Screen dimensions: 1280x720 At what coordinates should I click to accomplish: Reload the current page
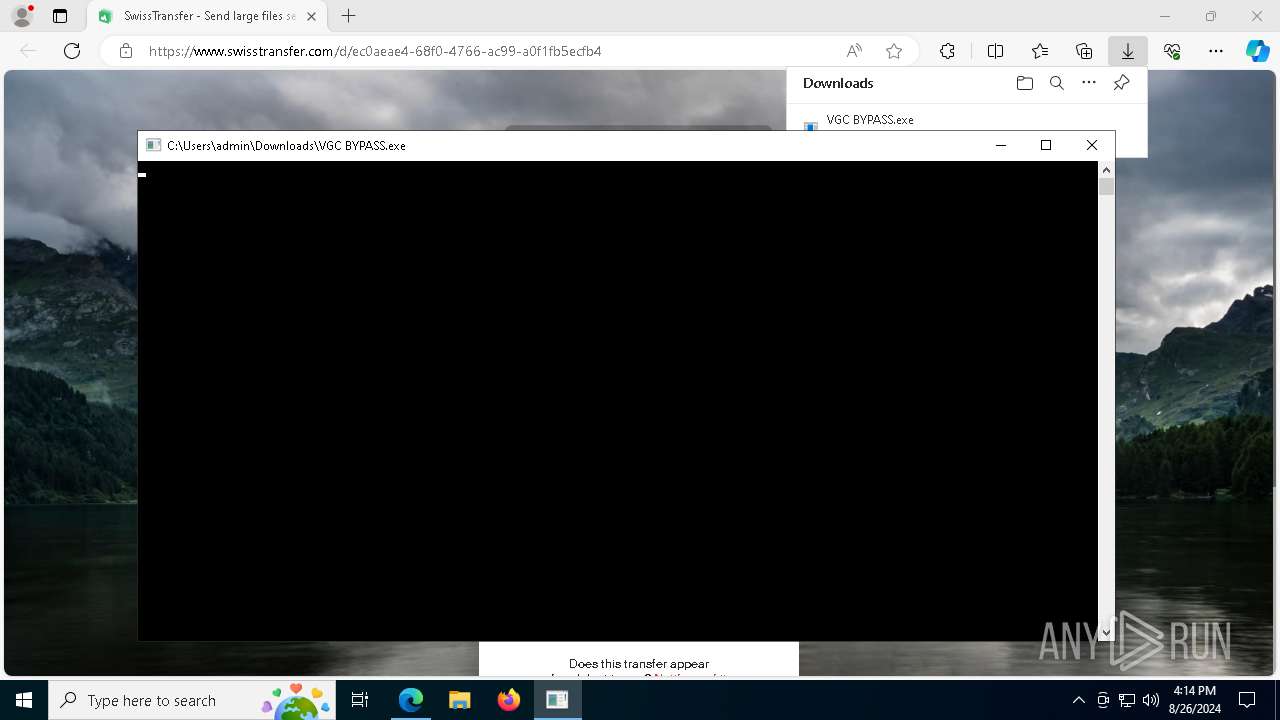[x=72, y=51]
